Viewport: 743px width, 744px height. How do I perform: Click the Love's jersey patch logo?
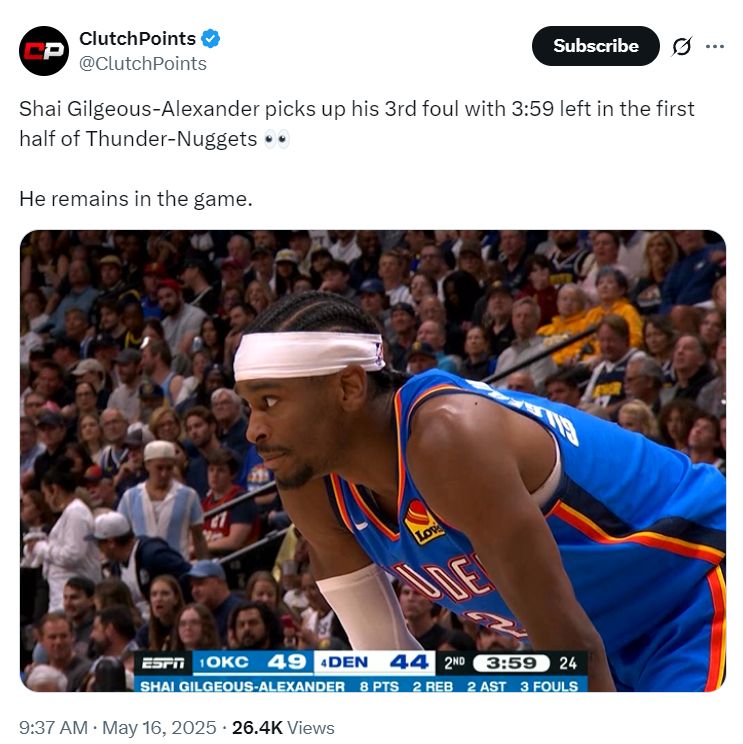coord(423,522)
